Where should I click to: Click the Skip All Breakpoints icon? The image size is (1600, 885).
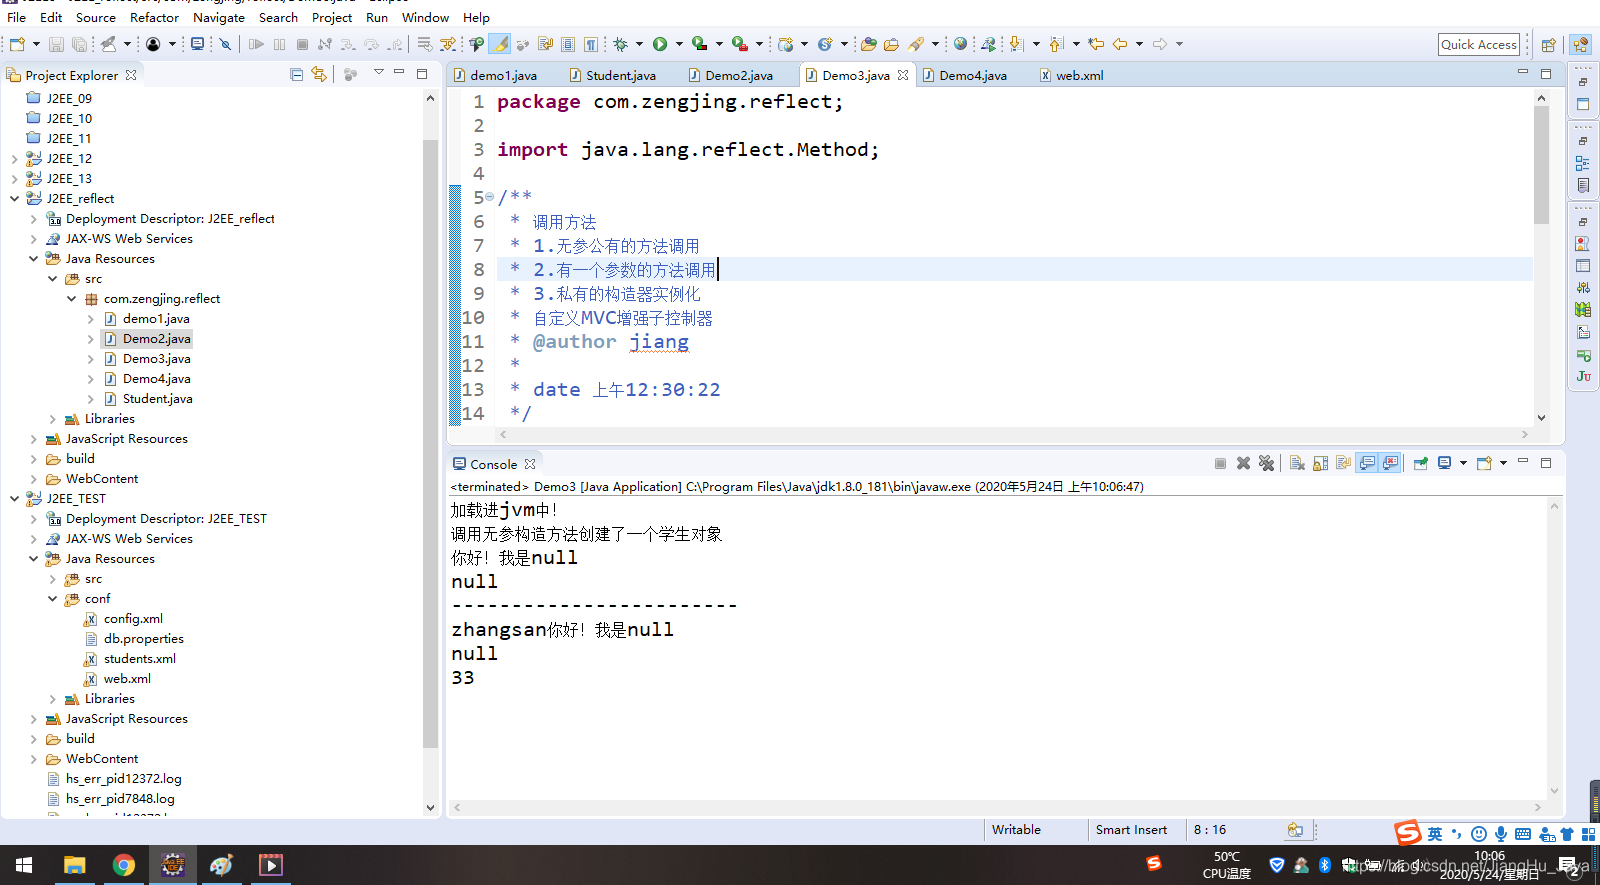click(x=225, y=44)
